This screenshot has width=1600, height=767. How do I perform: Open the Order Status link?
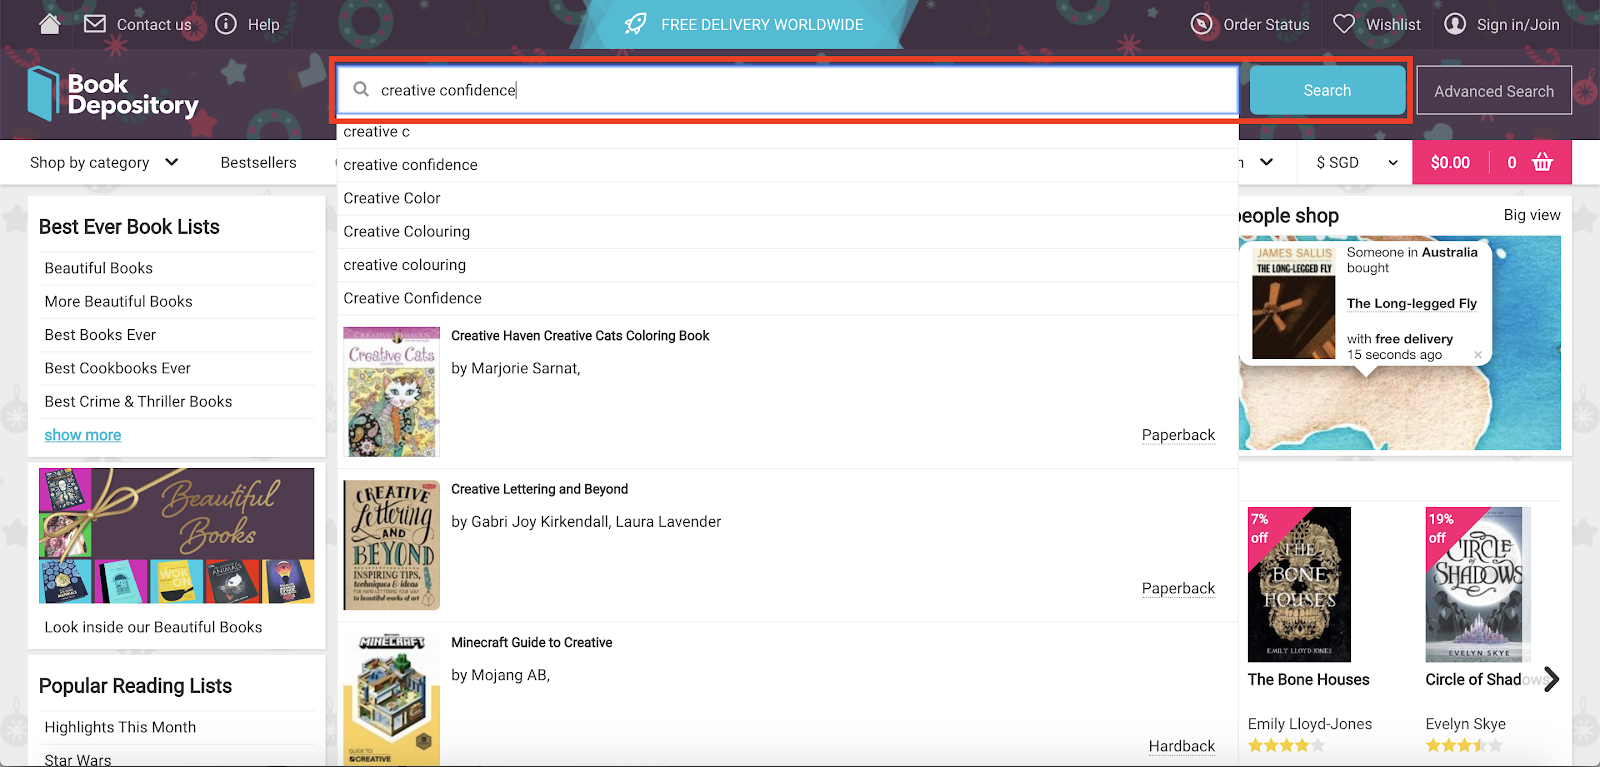[x=1266, y=24]
